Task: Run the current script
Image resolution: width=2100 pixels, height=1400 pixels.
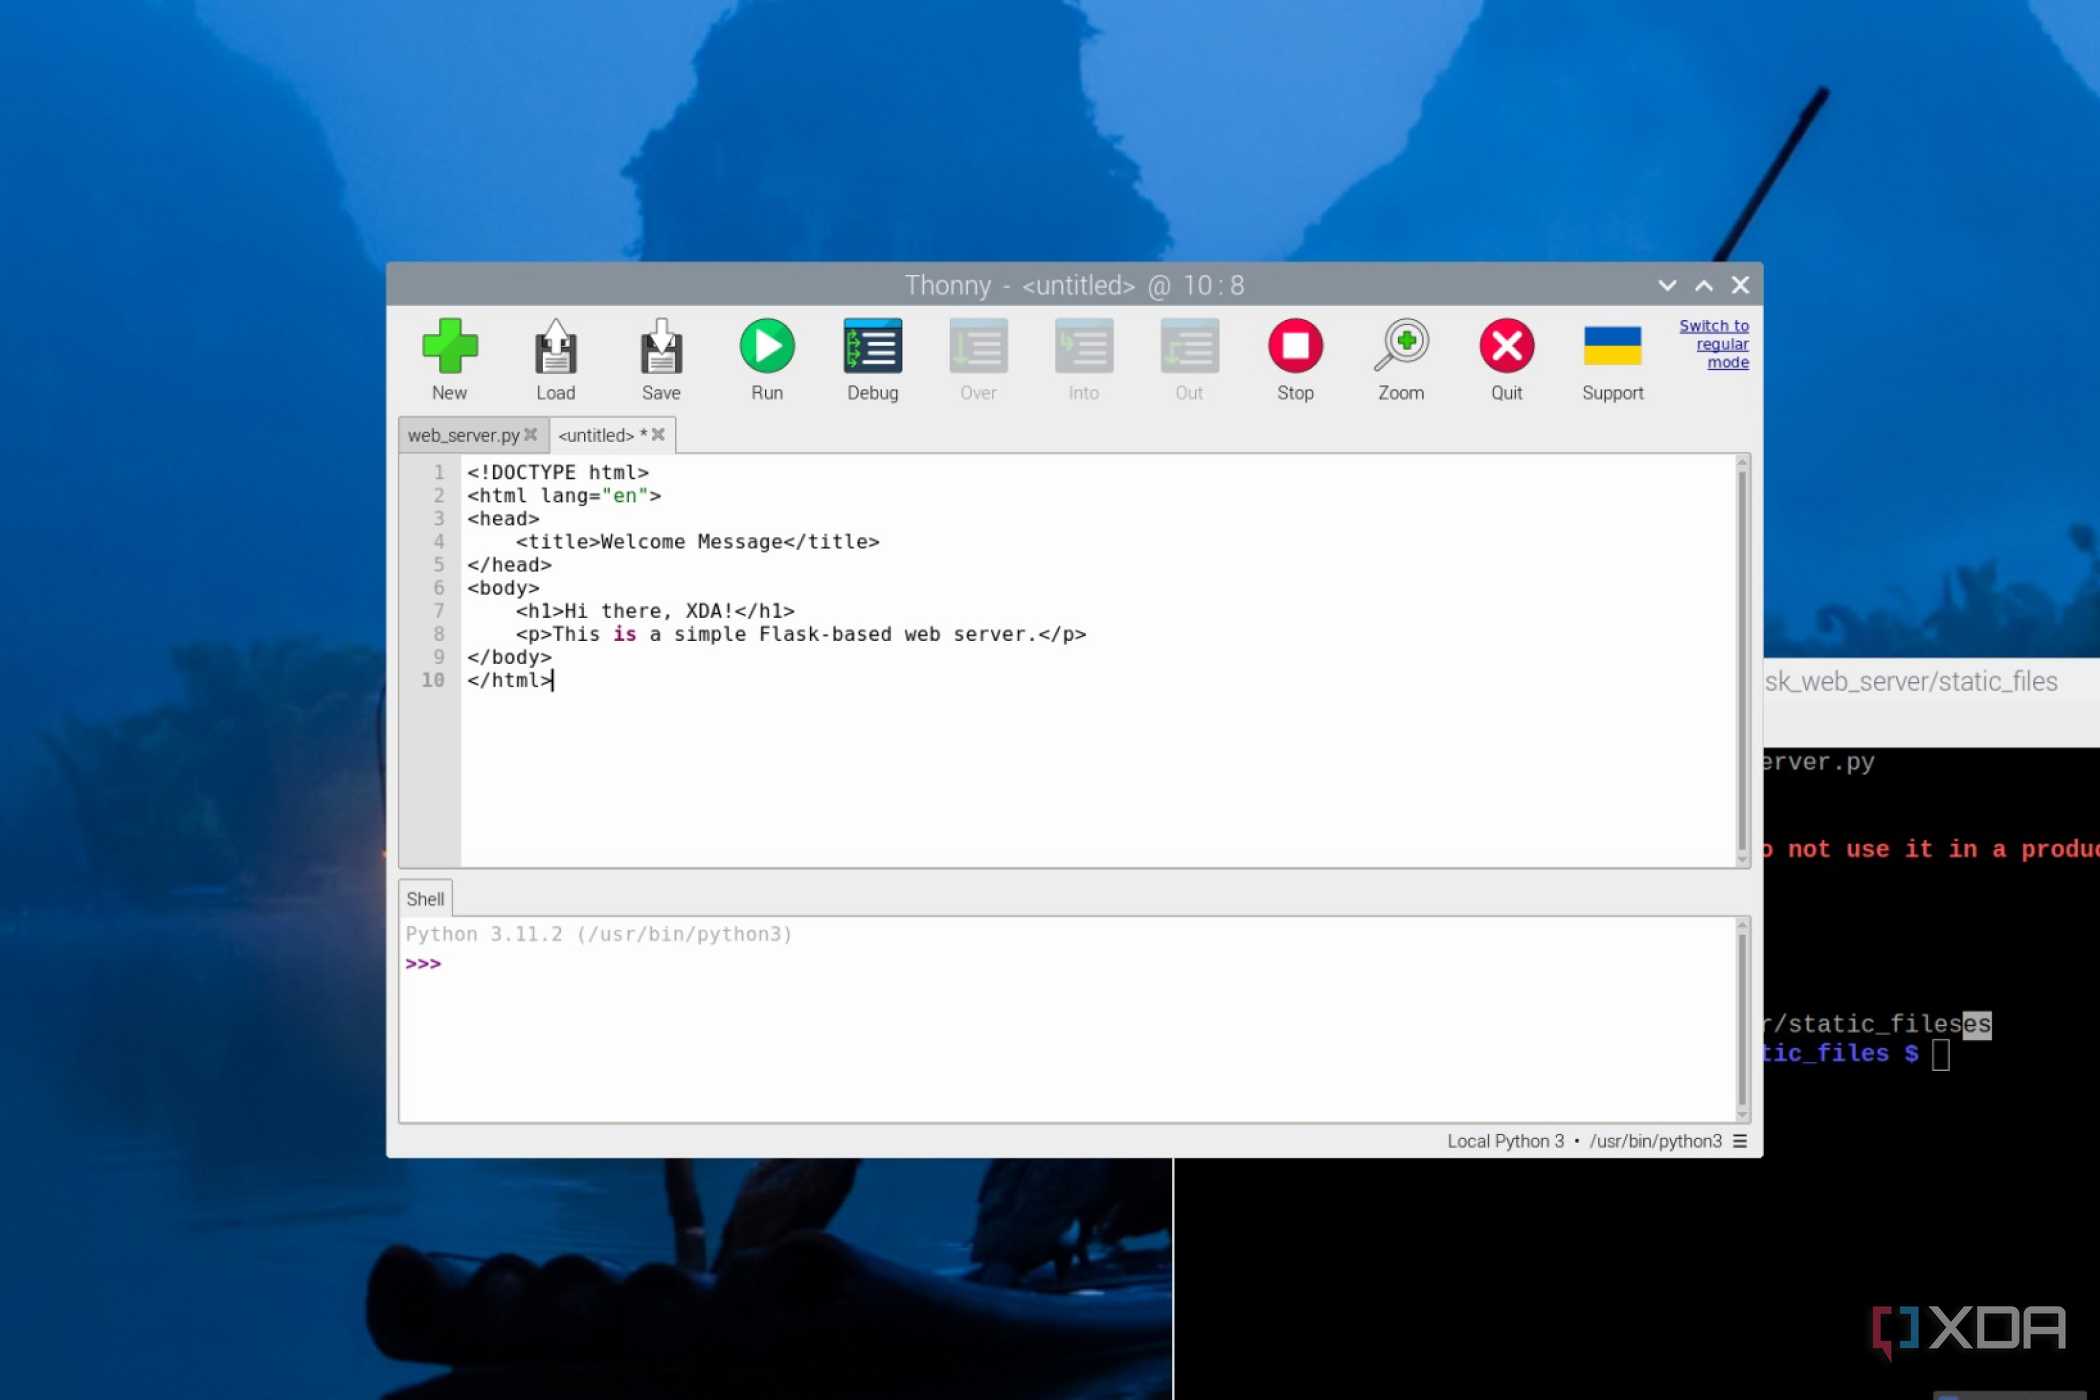Action: pyautogui.click(x=767, y=346)
